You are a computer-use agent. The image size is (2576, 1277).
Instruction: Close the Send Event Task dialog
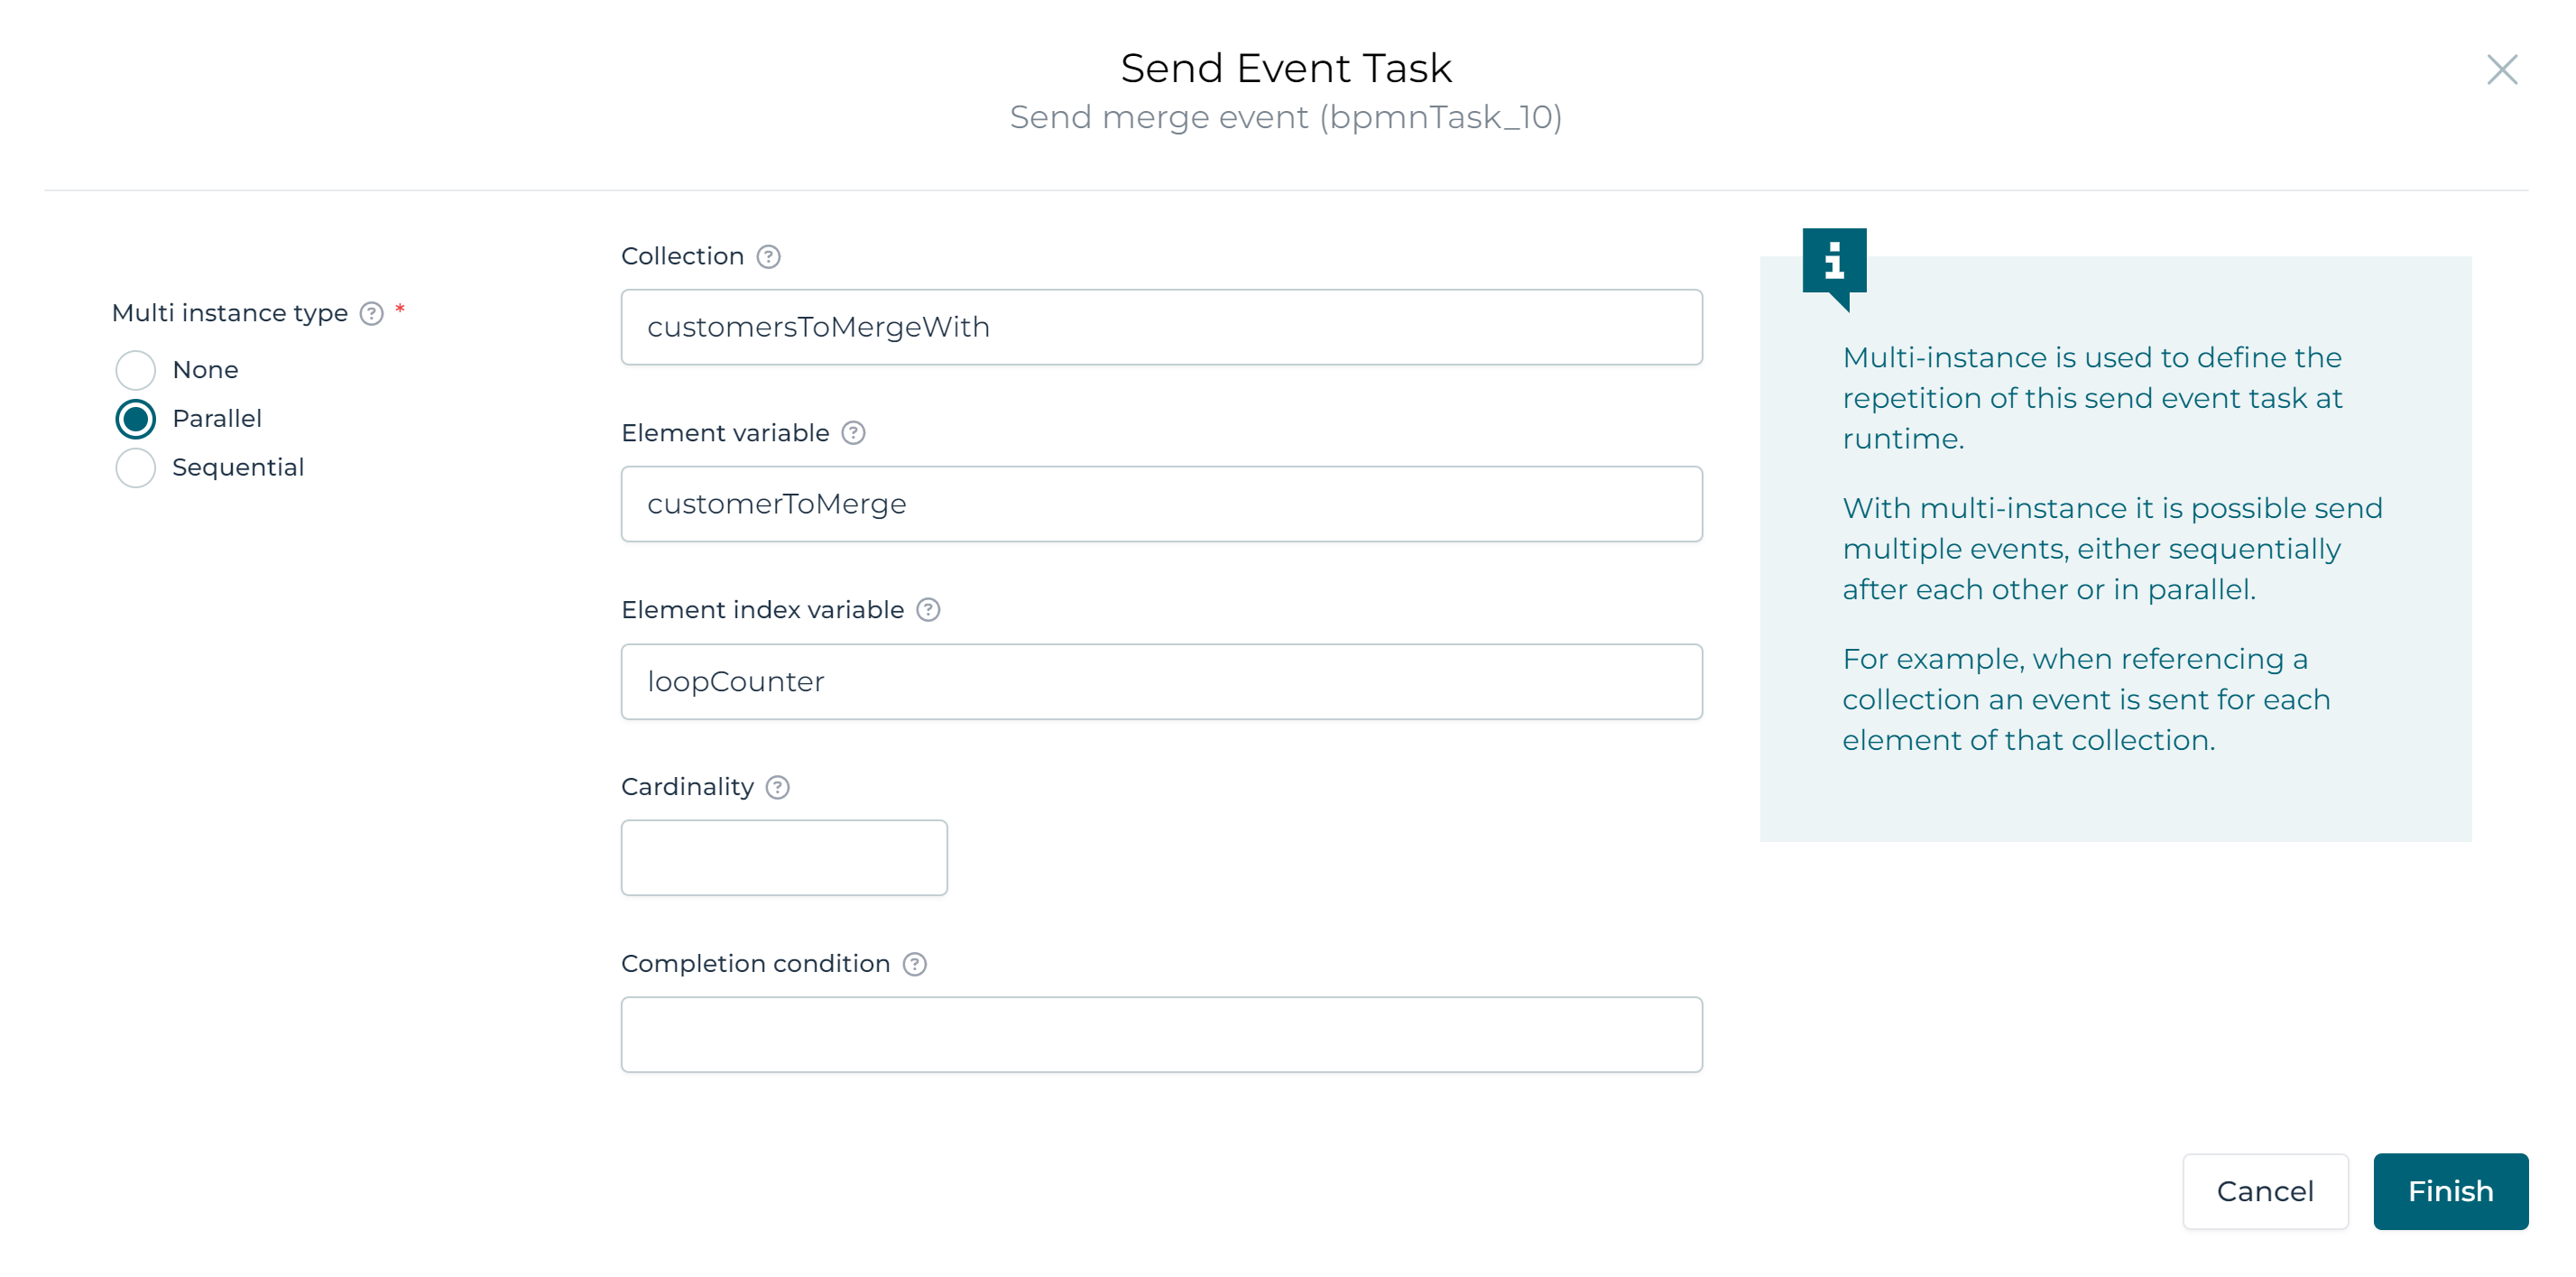(2501, 70)
